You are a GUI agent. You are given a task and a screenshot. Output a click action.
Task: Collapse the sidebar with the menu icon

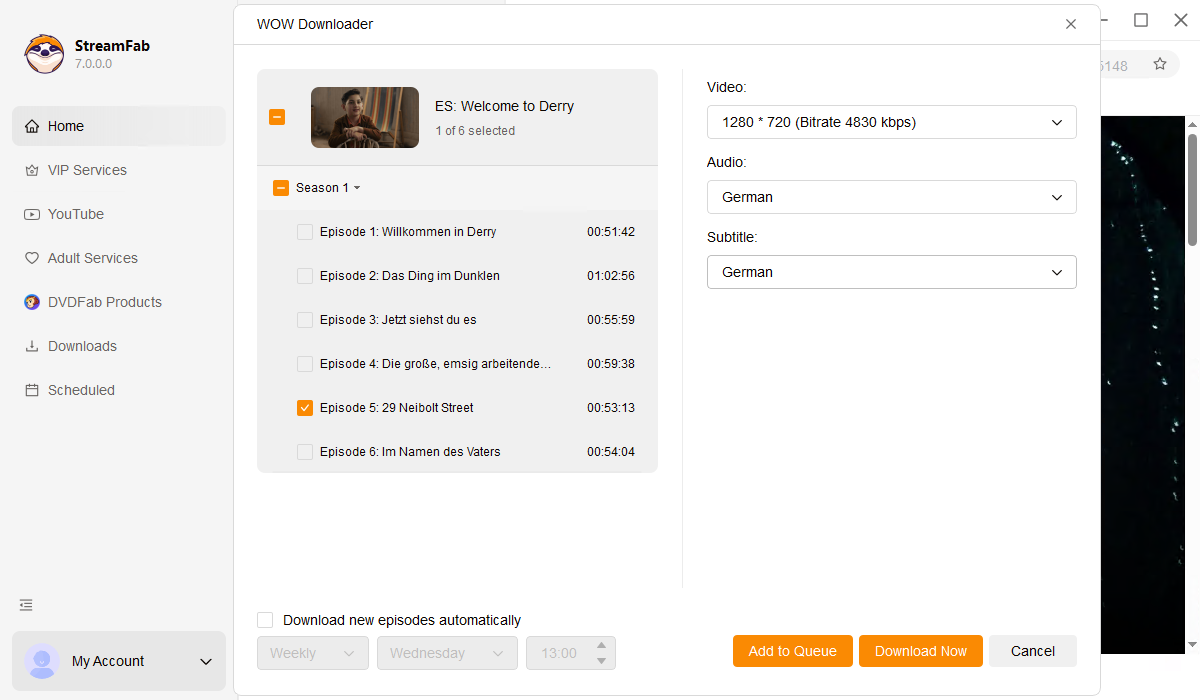point(26,605)
